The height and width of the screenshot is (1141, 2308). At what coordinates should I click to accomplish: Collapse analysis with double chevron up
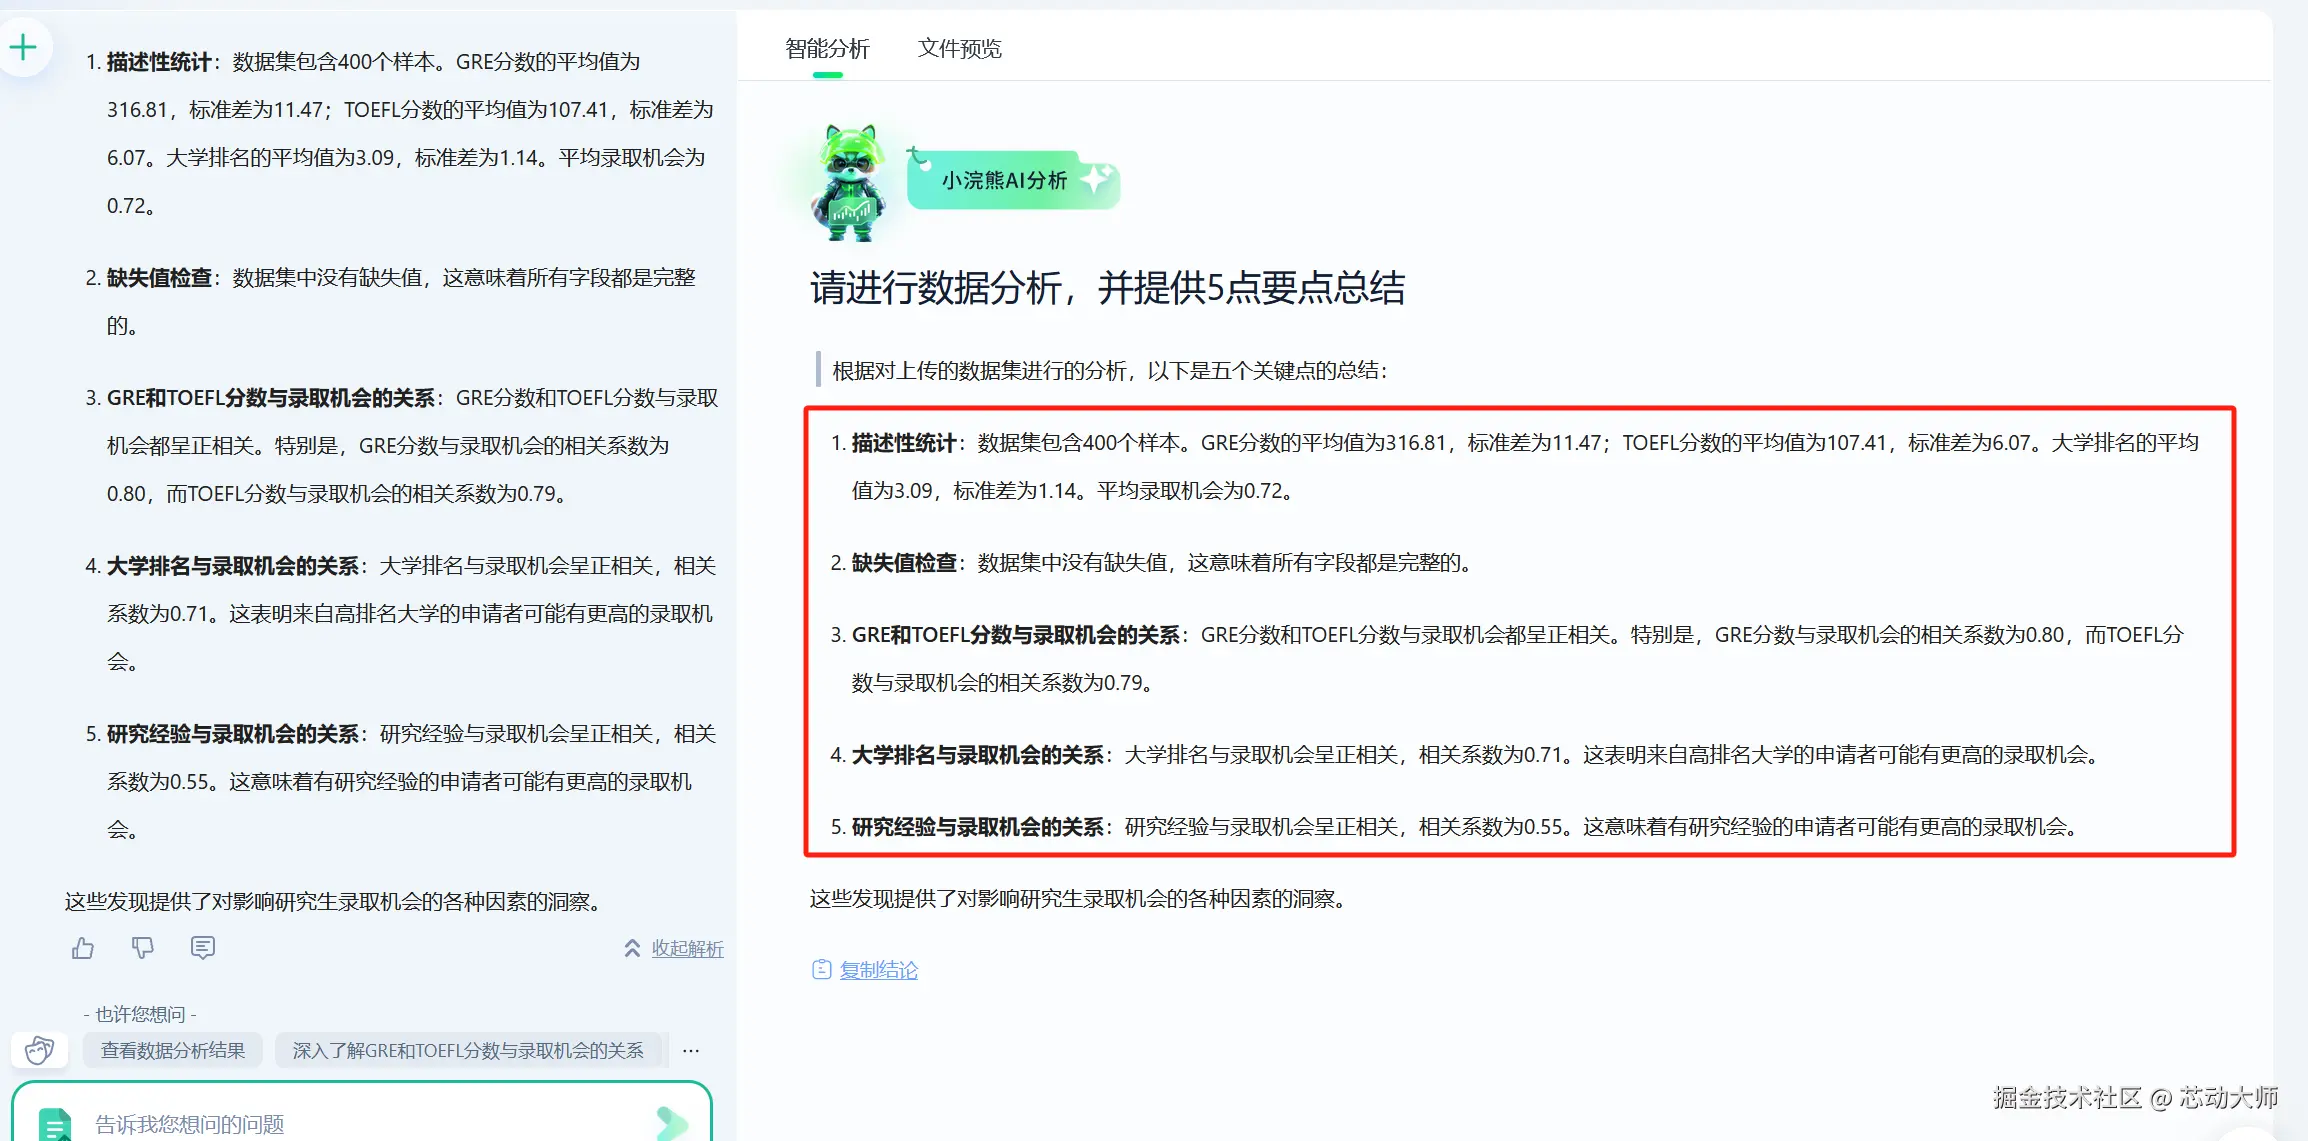pyautogui.click(x=632, y=948)
